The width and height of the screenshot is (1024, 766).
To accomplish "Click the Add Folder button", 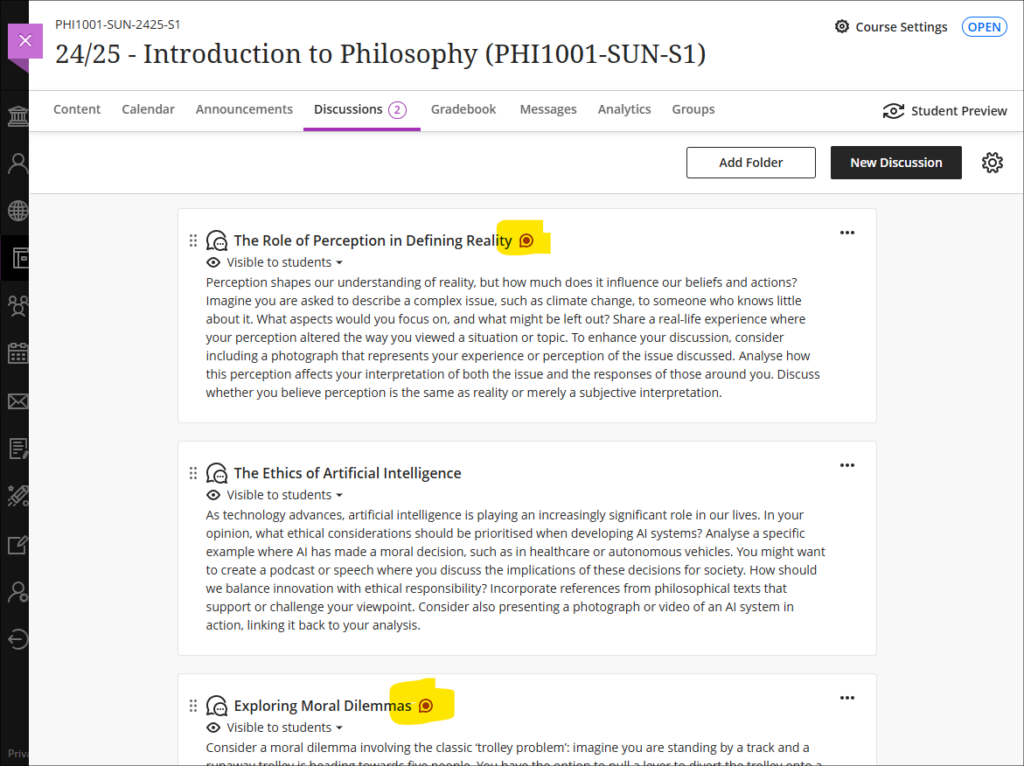I will 750,163.
